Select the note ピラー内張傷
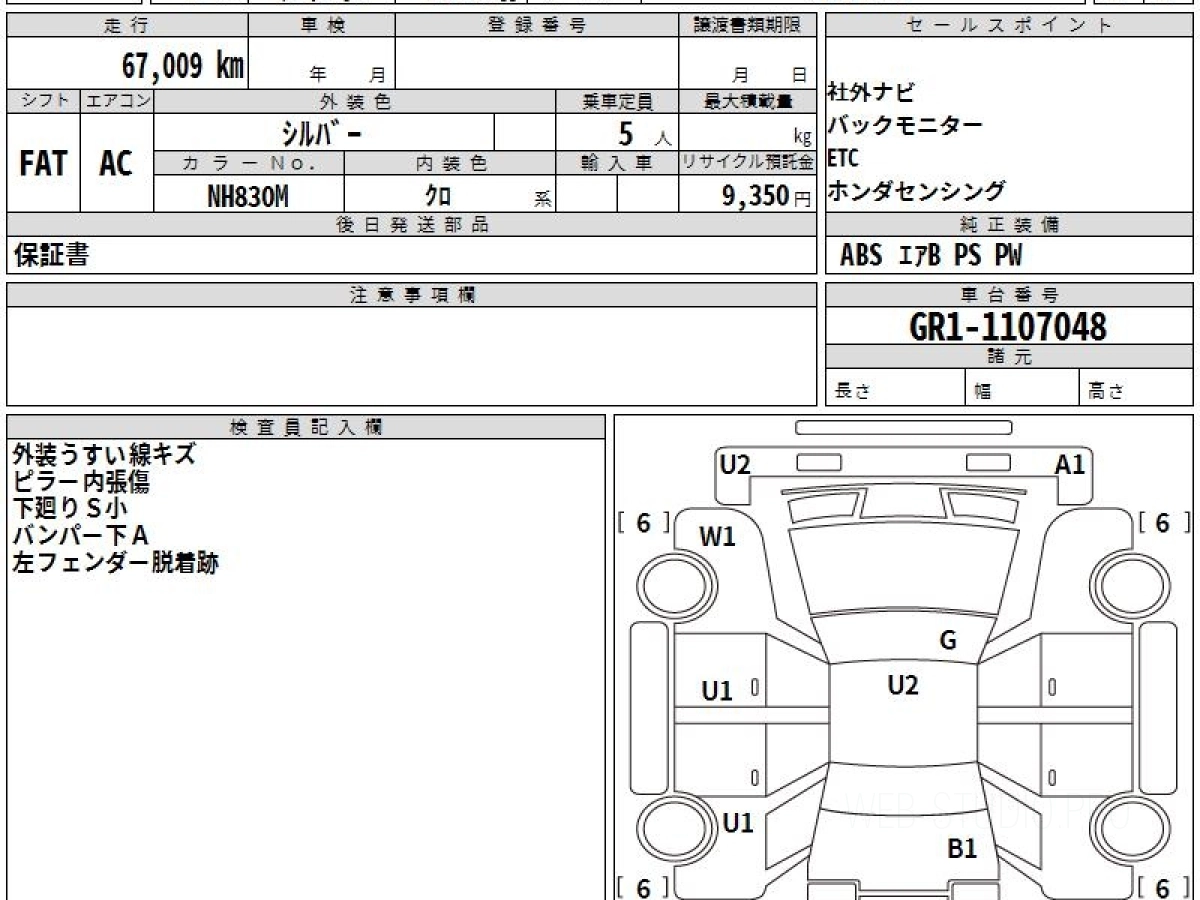Viewport: 1200px width, 900px height. click(x=81, y=482)
